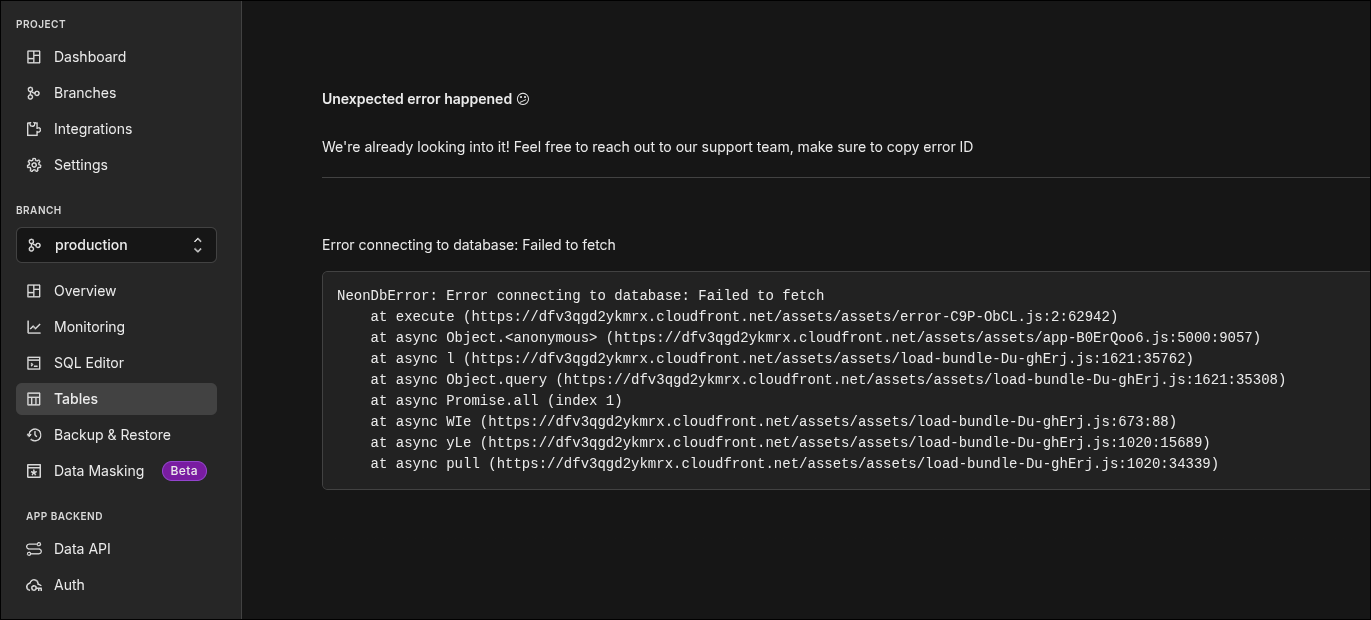1371x620 pixels.
Task: Click the Auth icon
Action: 34,585
